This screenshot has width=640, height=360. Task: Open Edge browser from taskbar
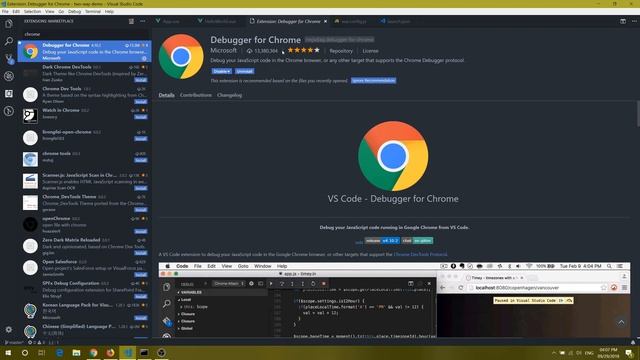(60, 353)
